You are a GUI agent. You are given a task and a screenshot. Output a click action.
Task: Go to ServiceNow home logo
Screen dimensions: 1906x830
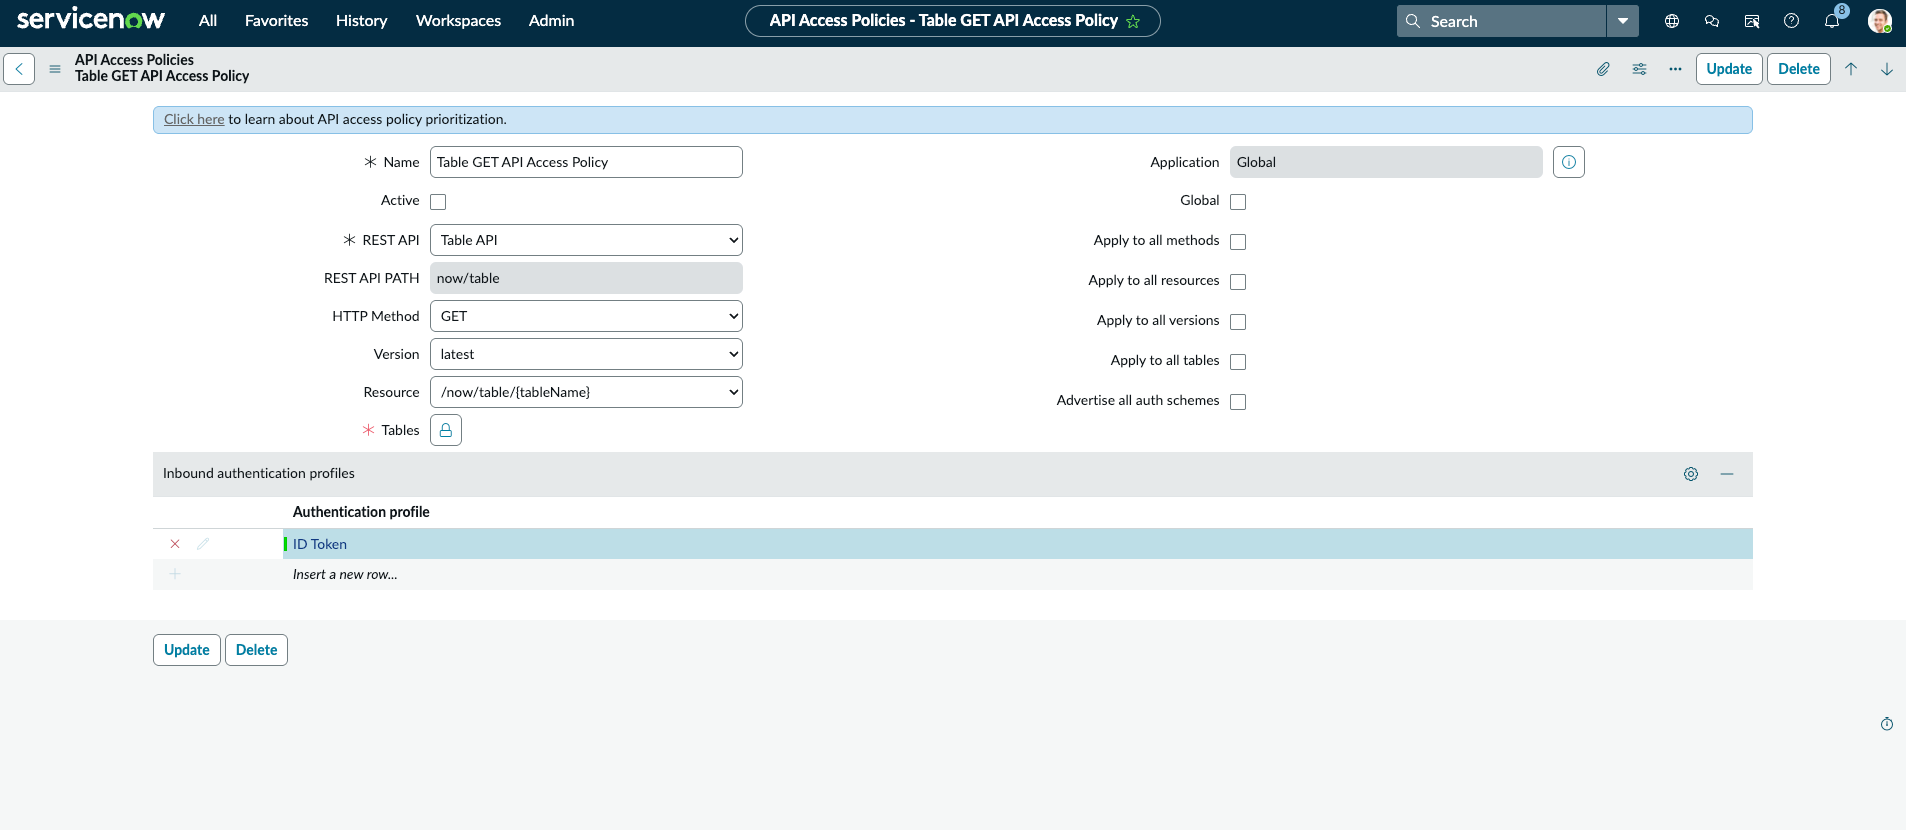(91, 20)
